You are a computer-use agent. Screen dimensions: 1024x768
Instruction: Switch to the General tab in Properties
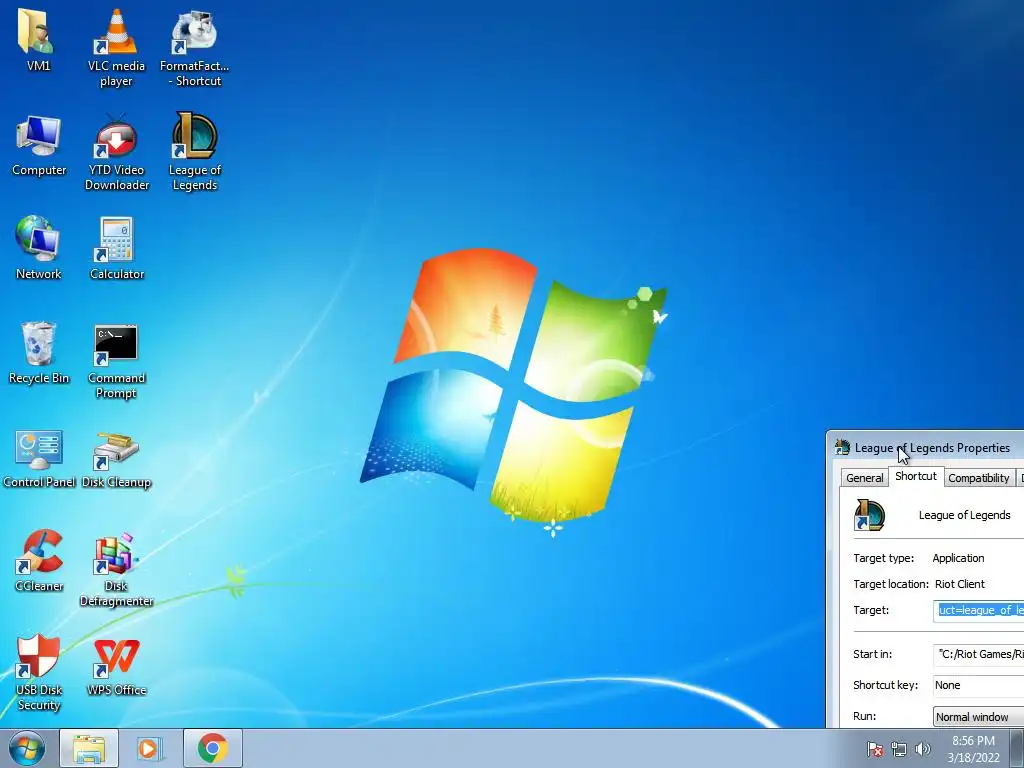coord(864,478)
